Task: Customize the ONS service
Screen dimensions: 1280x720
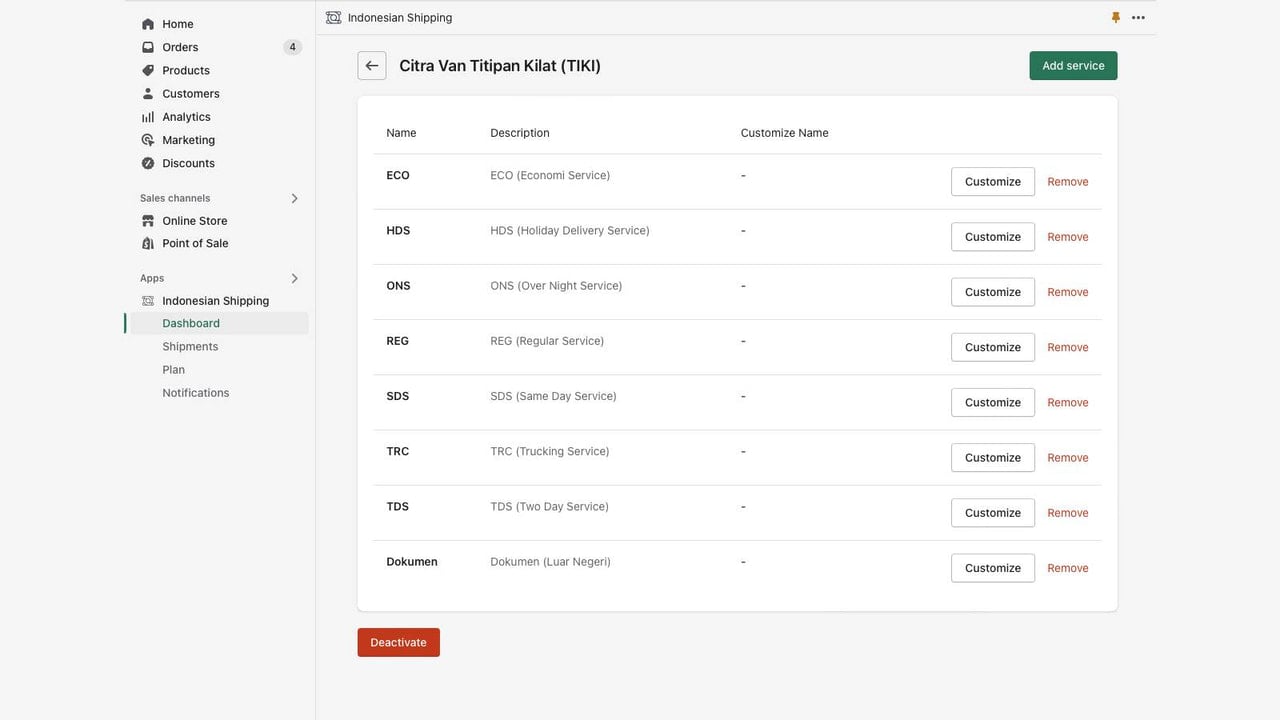Action: (993, 292)
